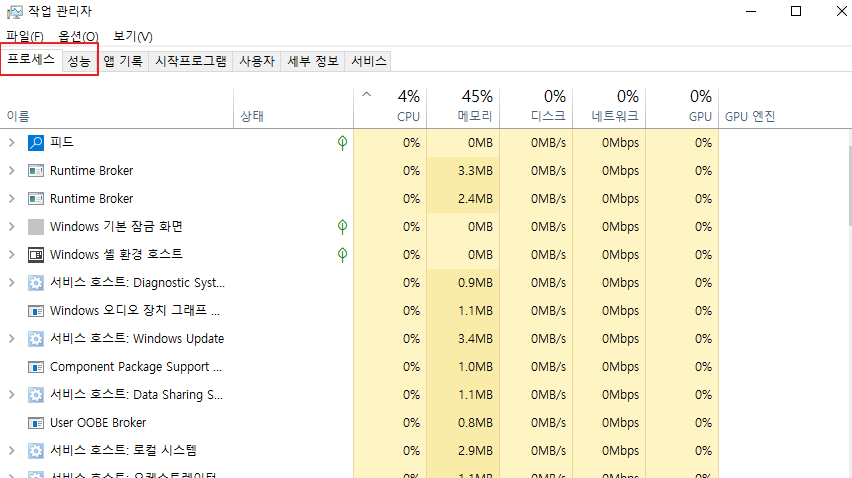Image resolution: width=852 pixels, height=478 pixels.
Task: Sort processes by the 이름 column
Action: coord(117,108)
